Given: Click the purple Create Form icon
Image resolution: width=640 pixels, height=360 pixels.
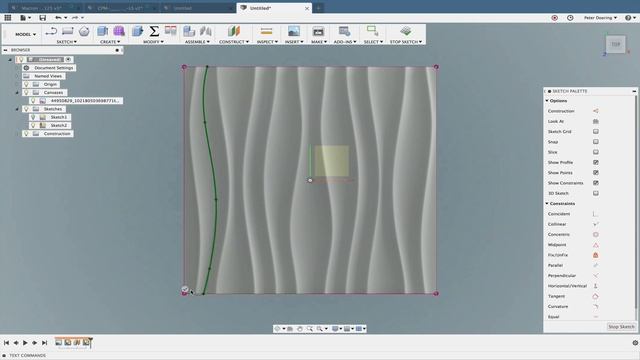Looking at the screenshot, I should pos(119,31).
